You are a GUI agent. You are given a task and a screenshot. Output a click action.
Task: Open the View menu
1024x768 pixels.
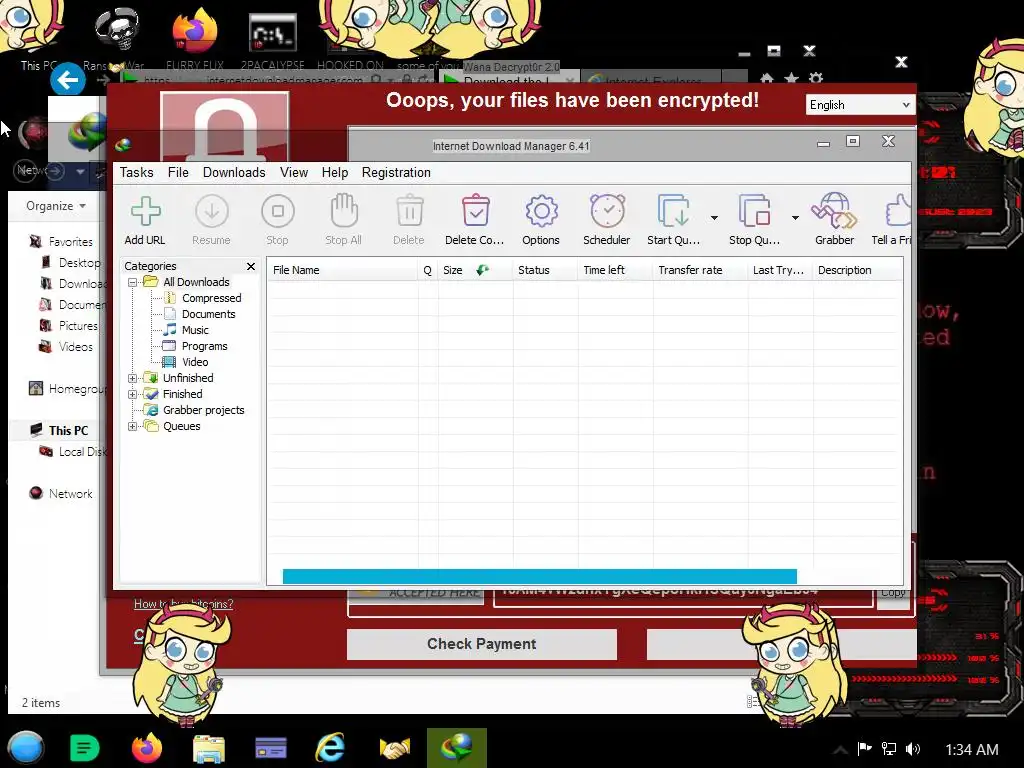tap(294, 172)
